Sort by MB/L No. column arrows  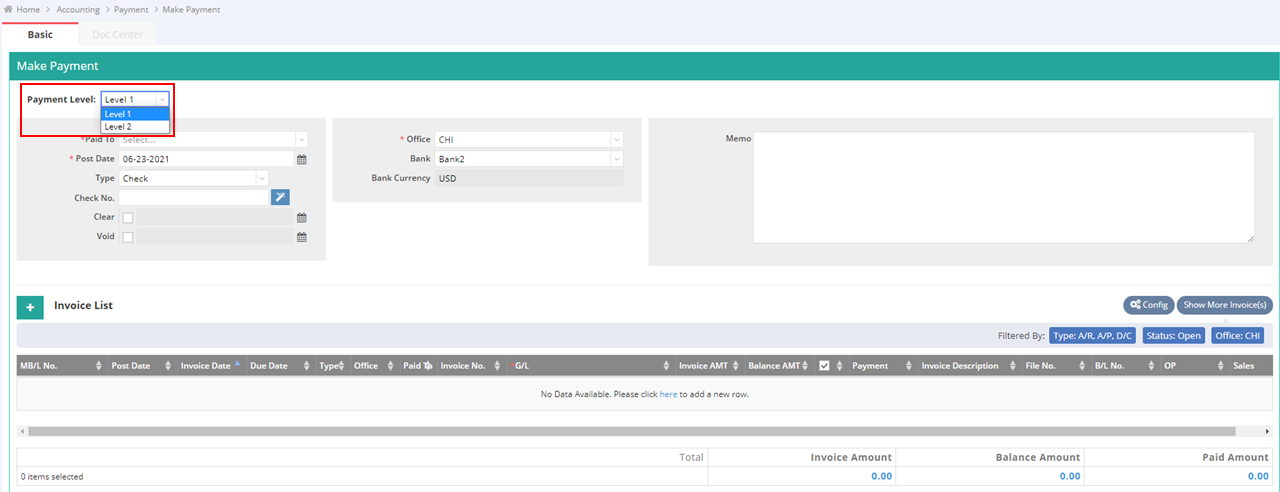point(98,366)
